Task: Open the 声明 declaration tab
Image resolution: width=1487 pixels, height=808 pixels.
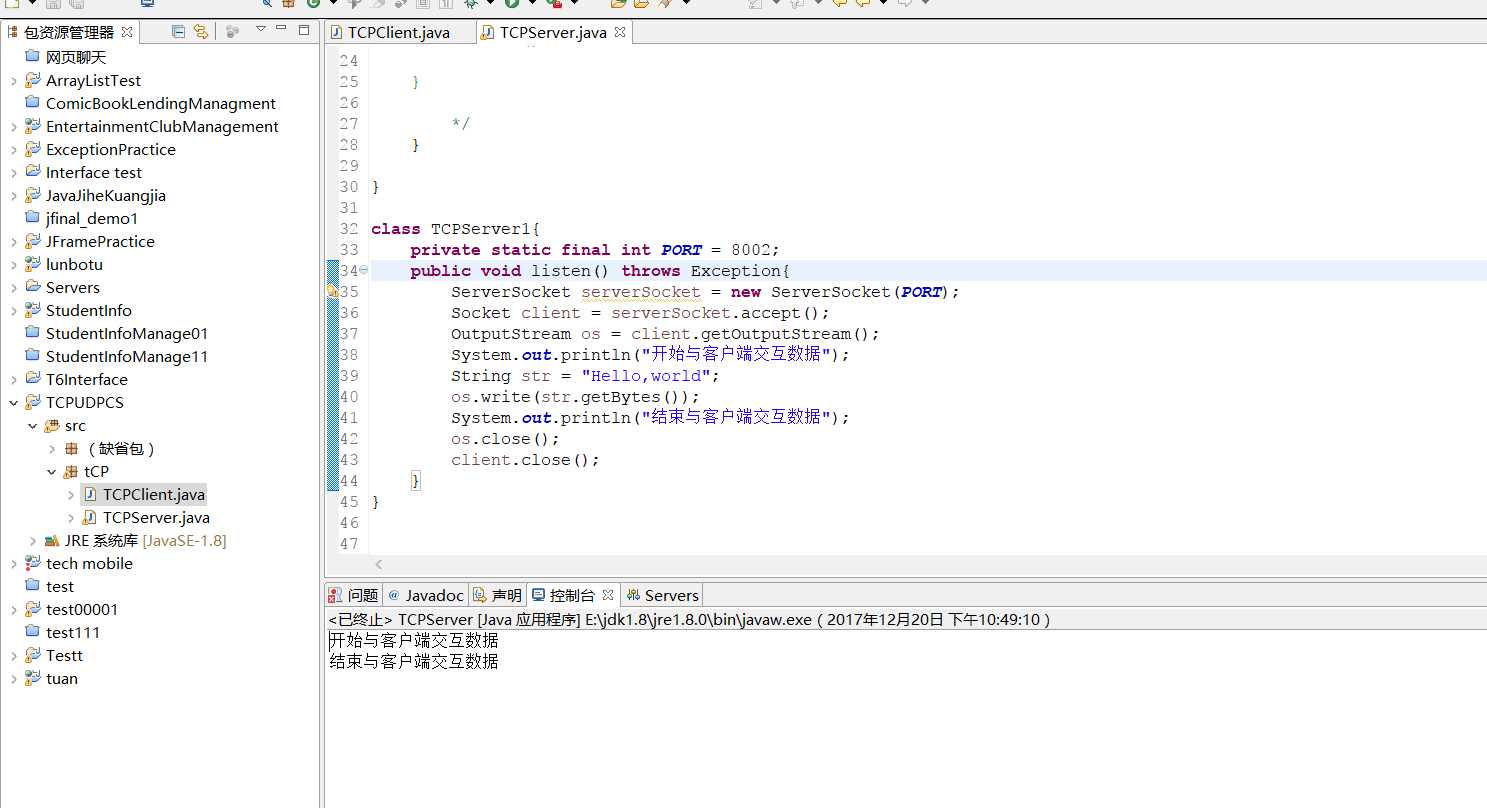Action: click(x=497, y=595)
